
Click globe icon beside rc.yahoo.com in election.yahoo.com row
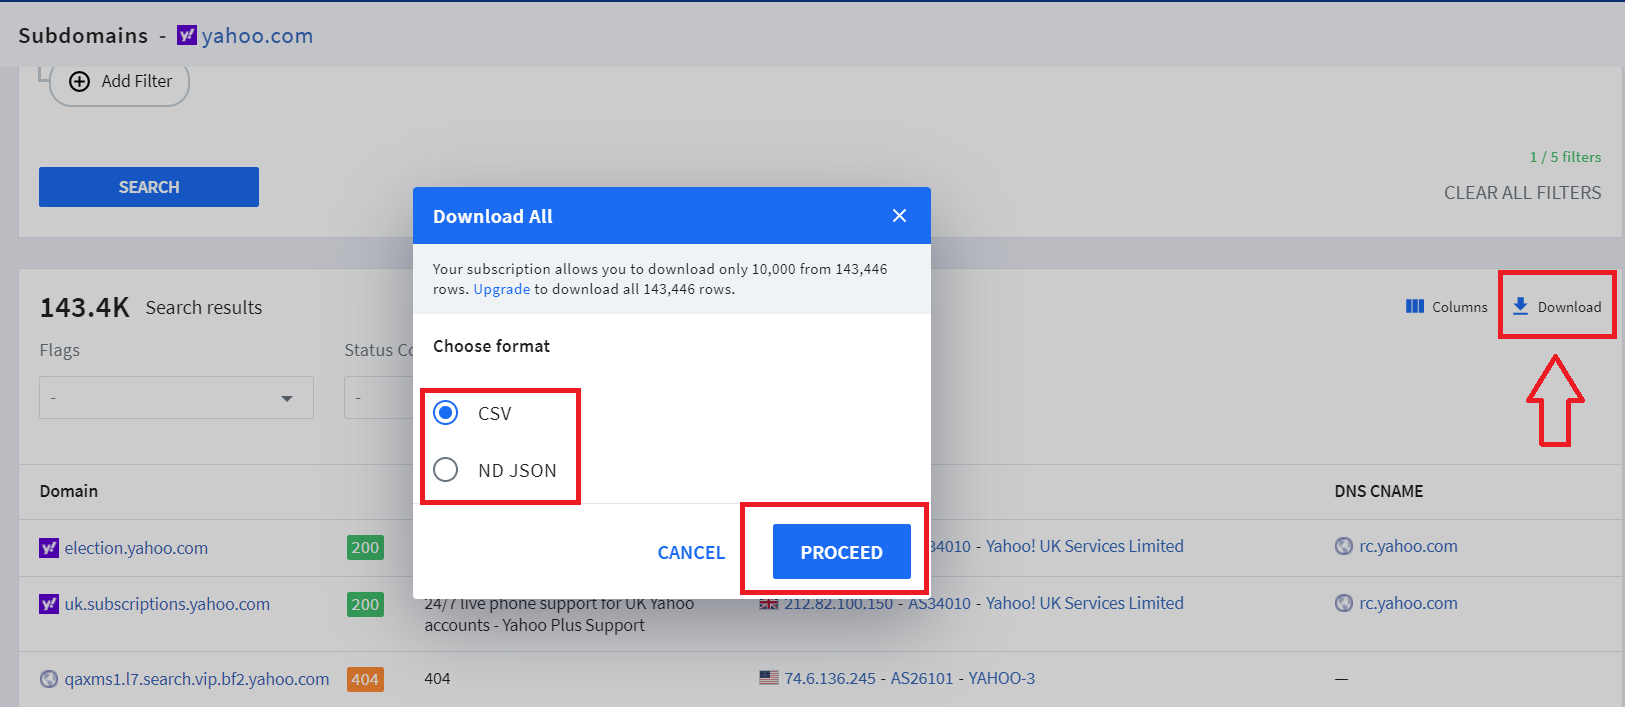tap(1344, 546)
